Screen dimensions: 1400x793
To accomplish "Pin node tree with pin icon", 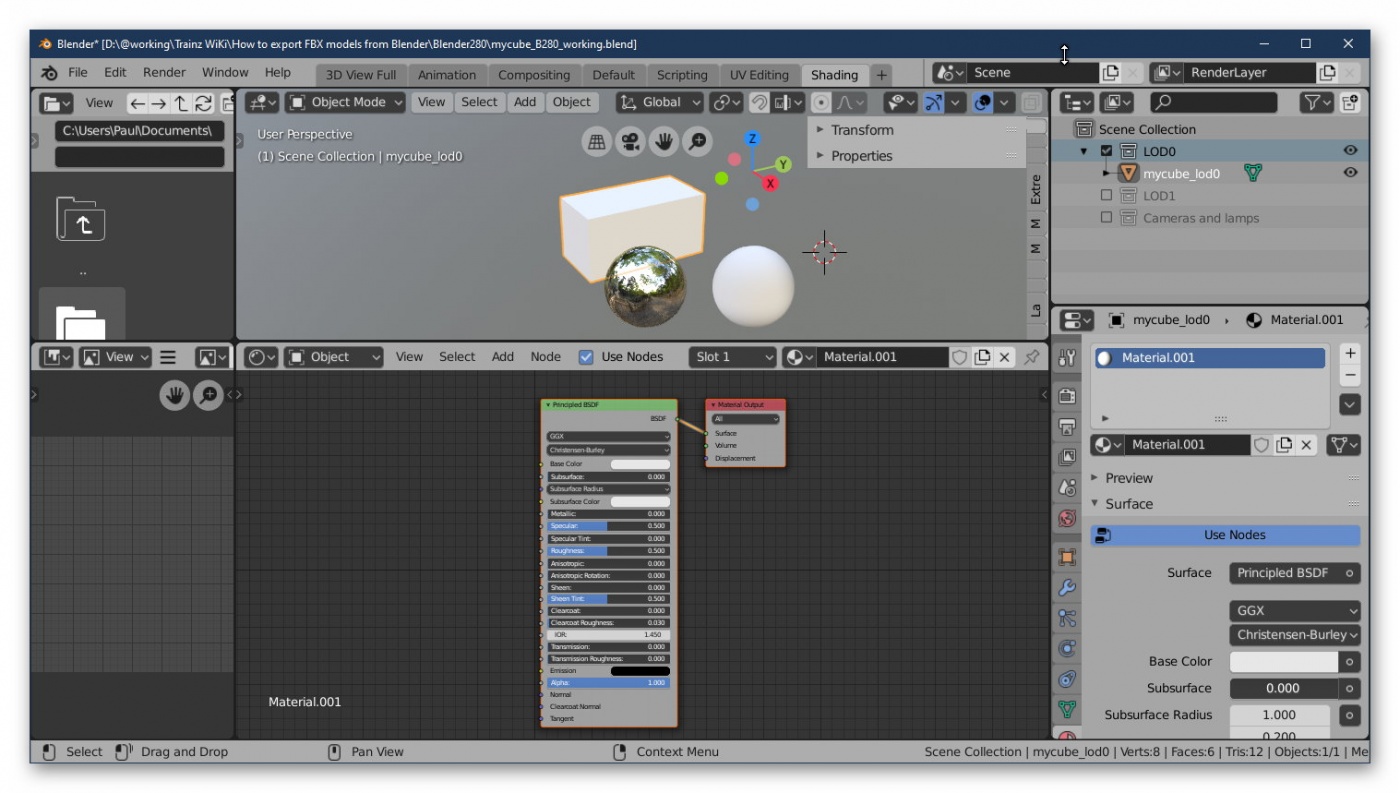I will 1032,357.
